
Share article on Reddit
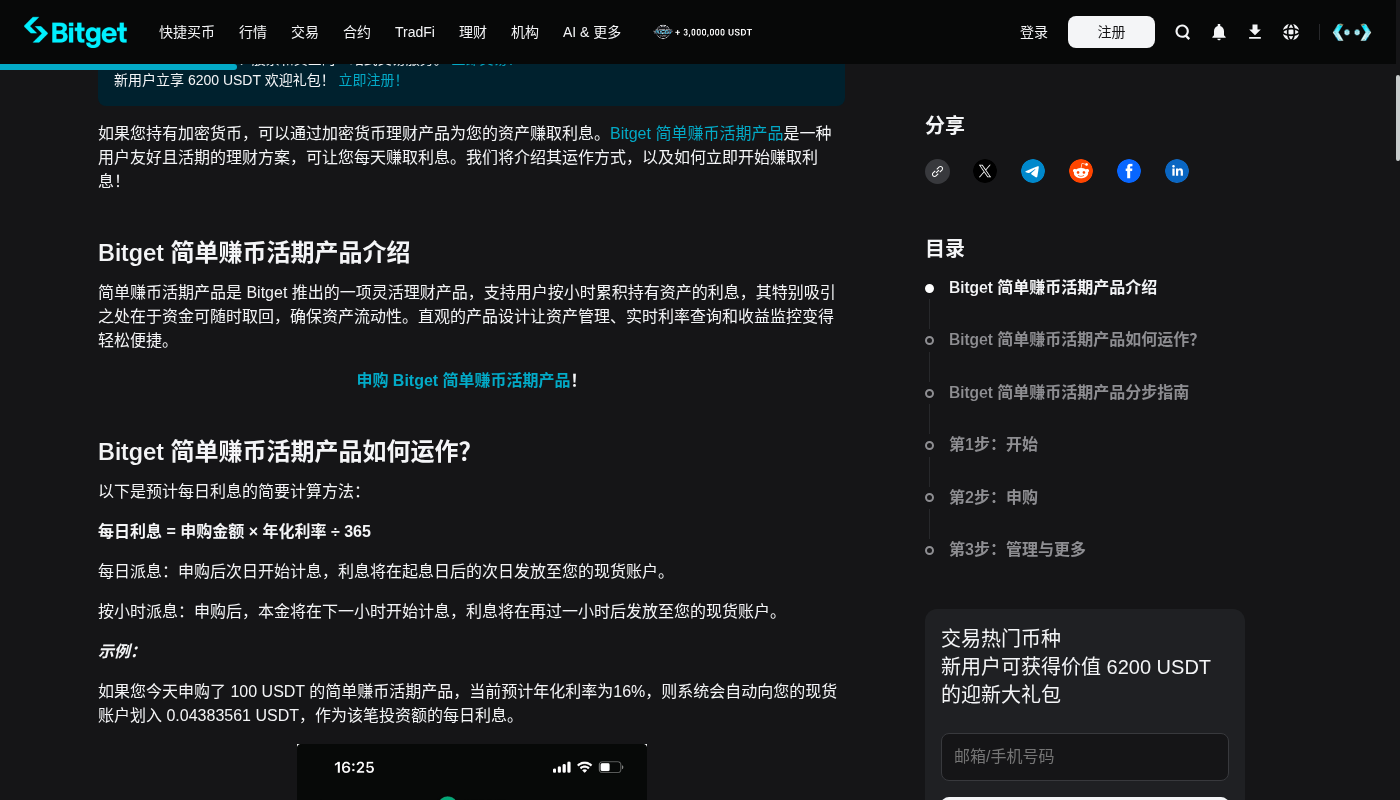click(1081, 171)
